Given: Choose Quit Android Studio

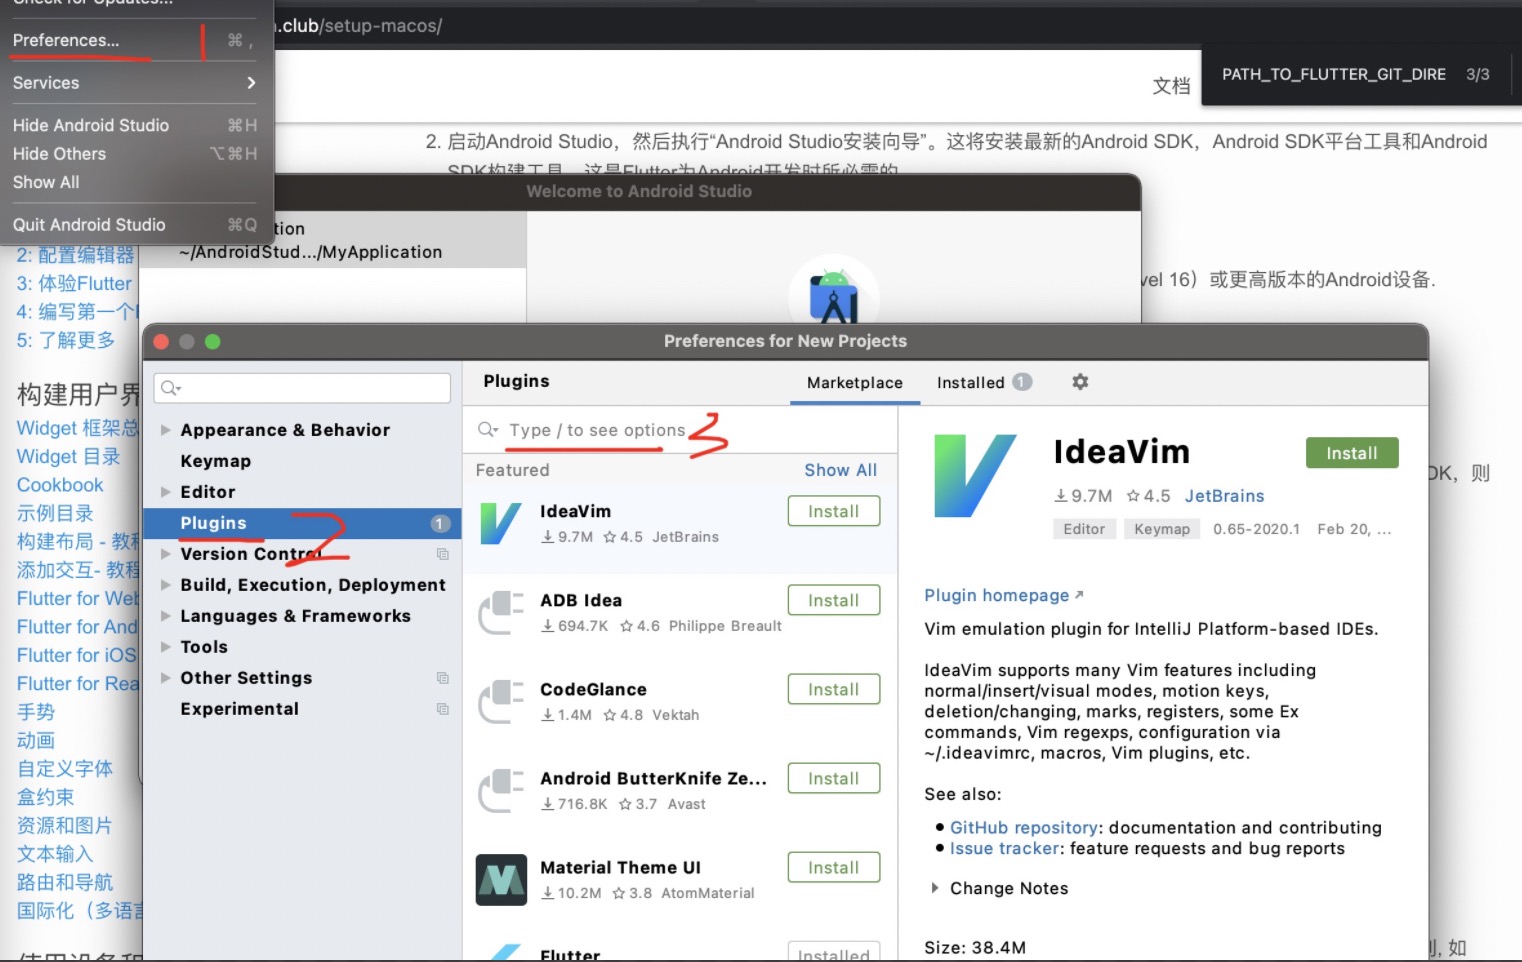Looking at the screenshot, I should [x=135, y=225].
